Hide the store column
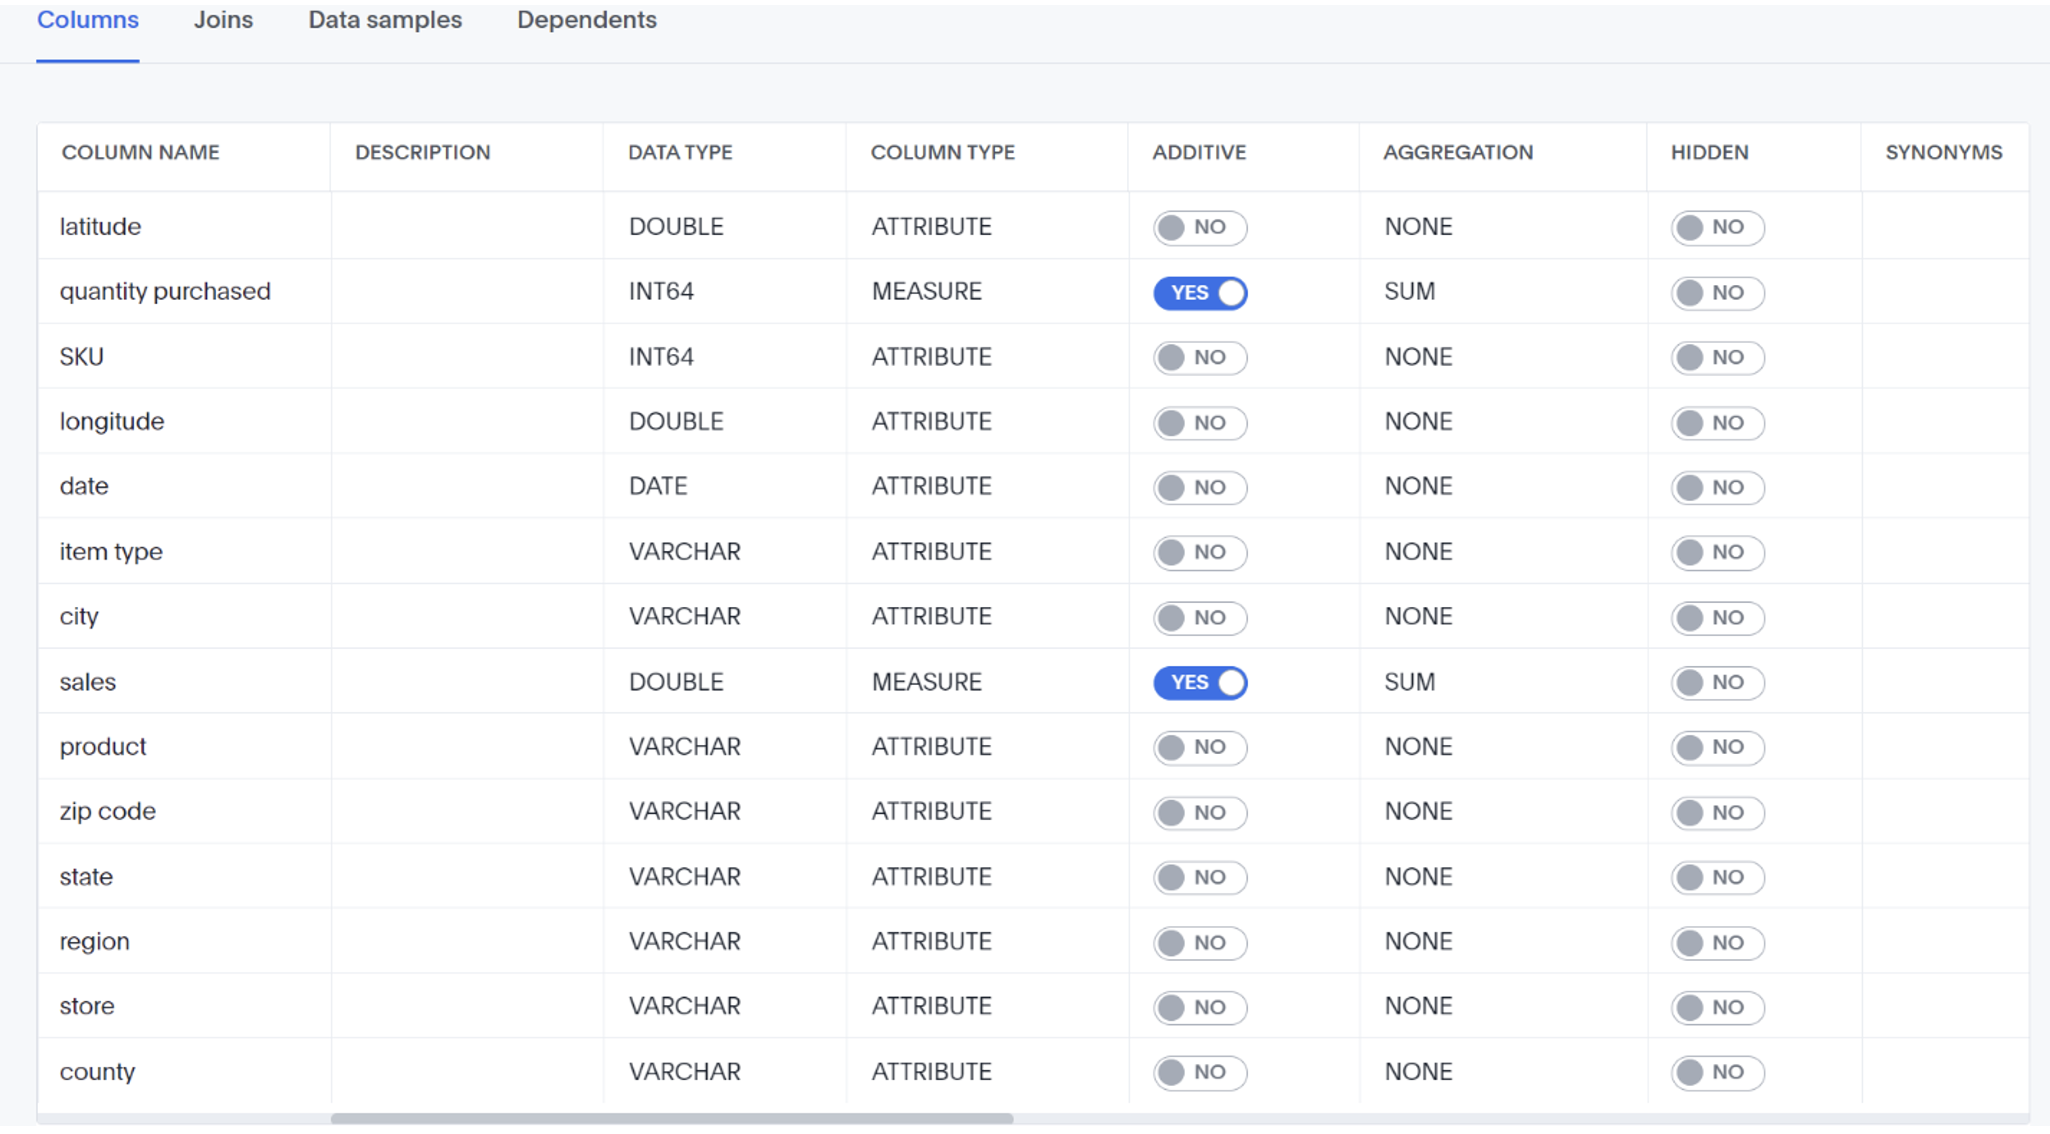The height and width of the screenshot is (1134, 2050). click(1717, 1007)
